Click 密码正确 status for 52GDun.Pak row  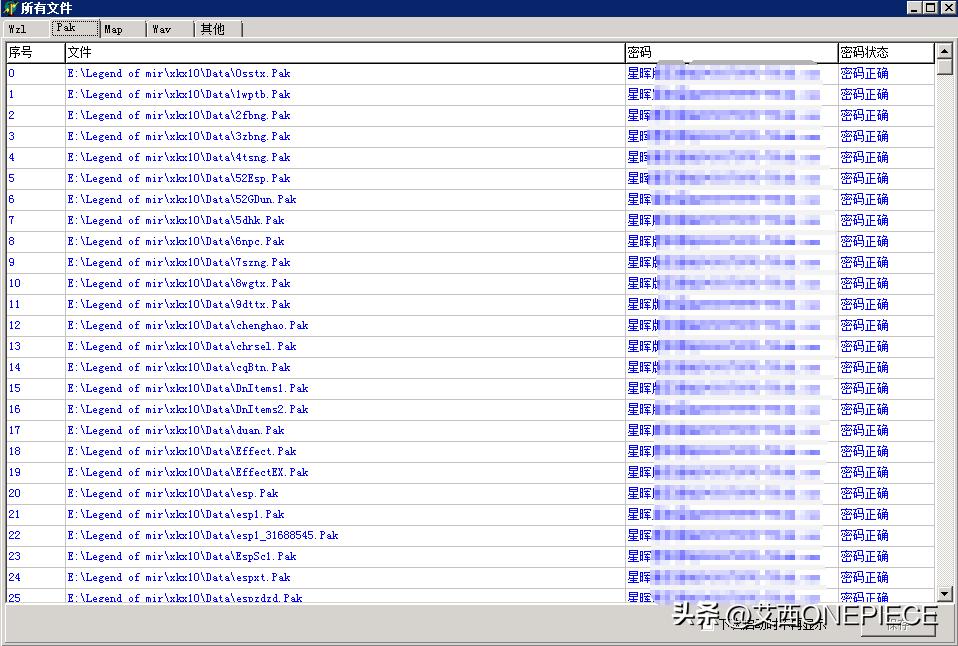point(864,199)
